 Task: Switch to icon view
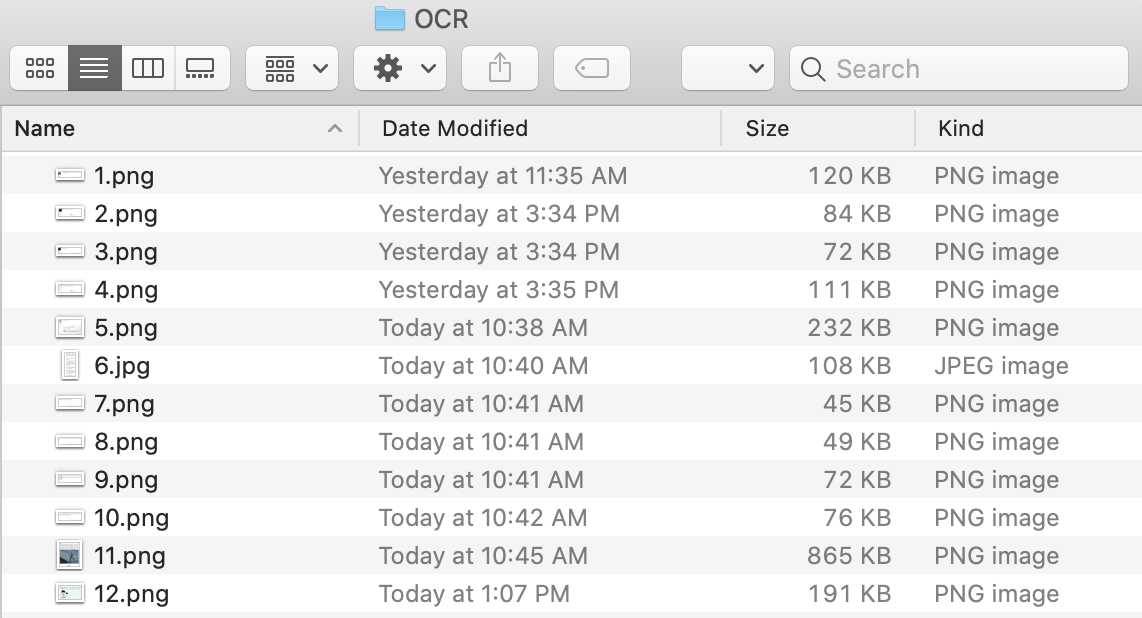40,69
